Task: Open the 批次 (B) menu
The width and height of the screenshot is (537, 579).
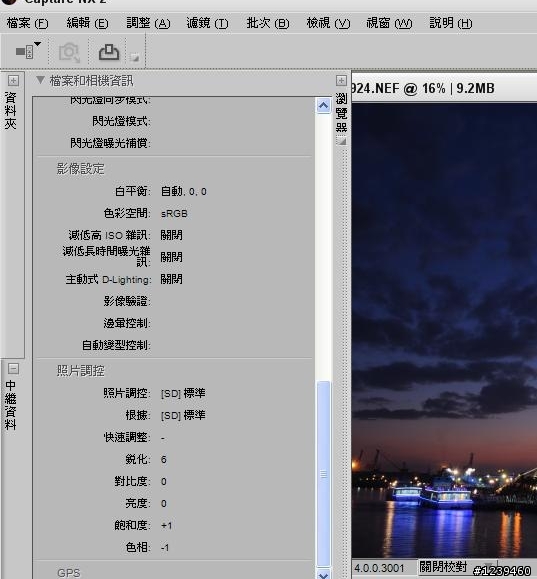Action: coord(268,23)
